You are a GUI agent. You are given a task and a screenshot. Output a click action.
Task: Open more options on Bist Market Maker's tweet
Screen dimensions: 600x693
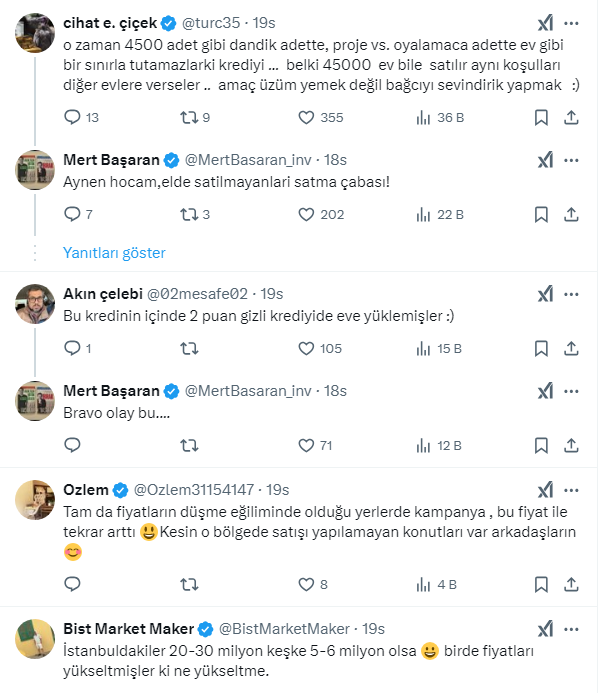[x=571, y=629]
